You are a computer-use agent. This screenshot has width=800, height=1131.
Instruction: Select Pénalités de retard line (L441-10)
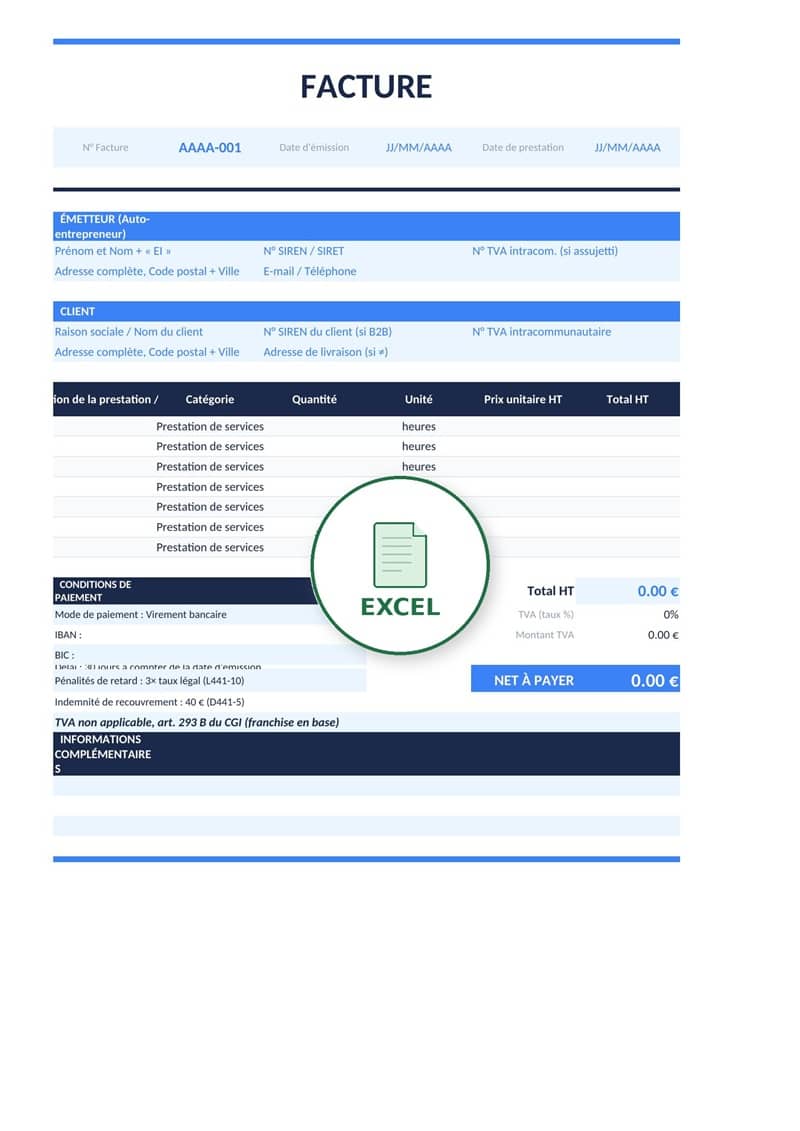pos(149,680)
